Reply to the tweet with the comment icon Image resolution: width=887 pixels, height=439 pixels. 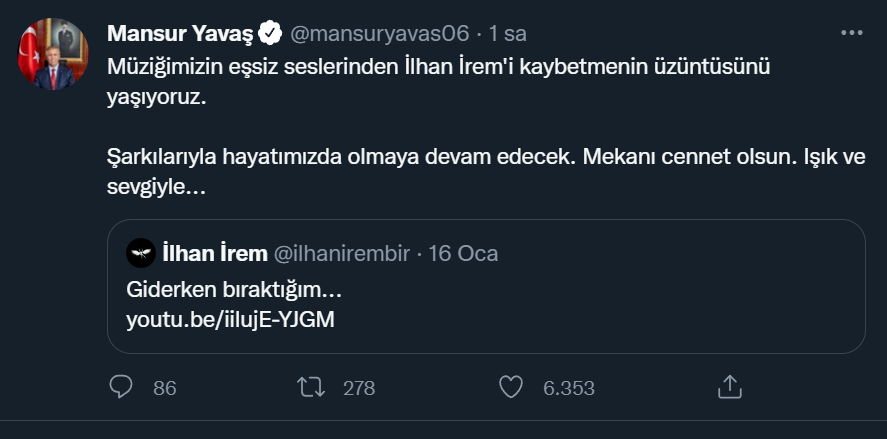120,387
